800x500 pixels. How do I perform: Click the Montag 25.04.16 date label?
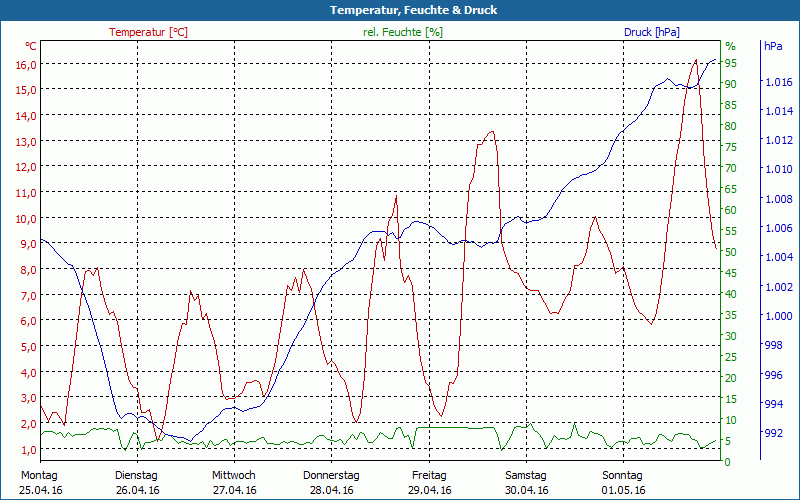(40, 482)
